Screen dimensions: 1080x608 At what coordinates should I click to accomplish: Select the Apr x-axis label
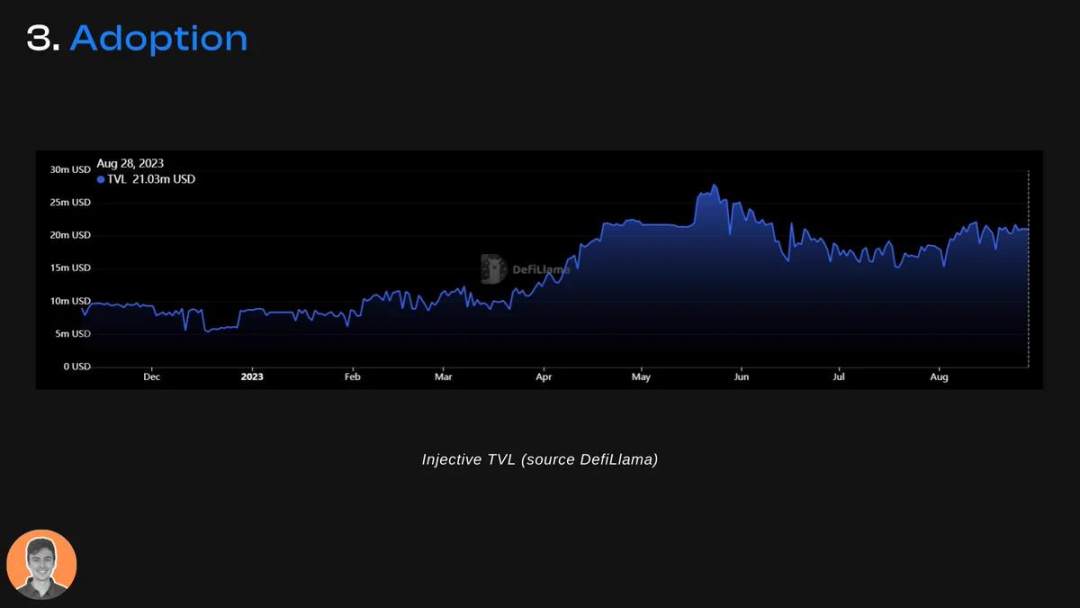(x=543, y=377)
